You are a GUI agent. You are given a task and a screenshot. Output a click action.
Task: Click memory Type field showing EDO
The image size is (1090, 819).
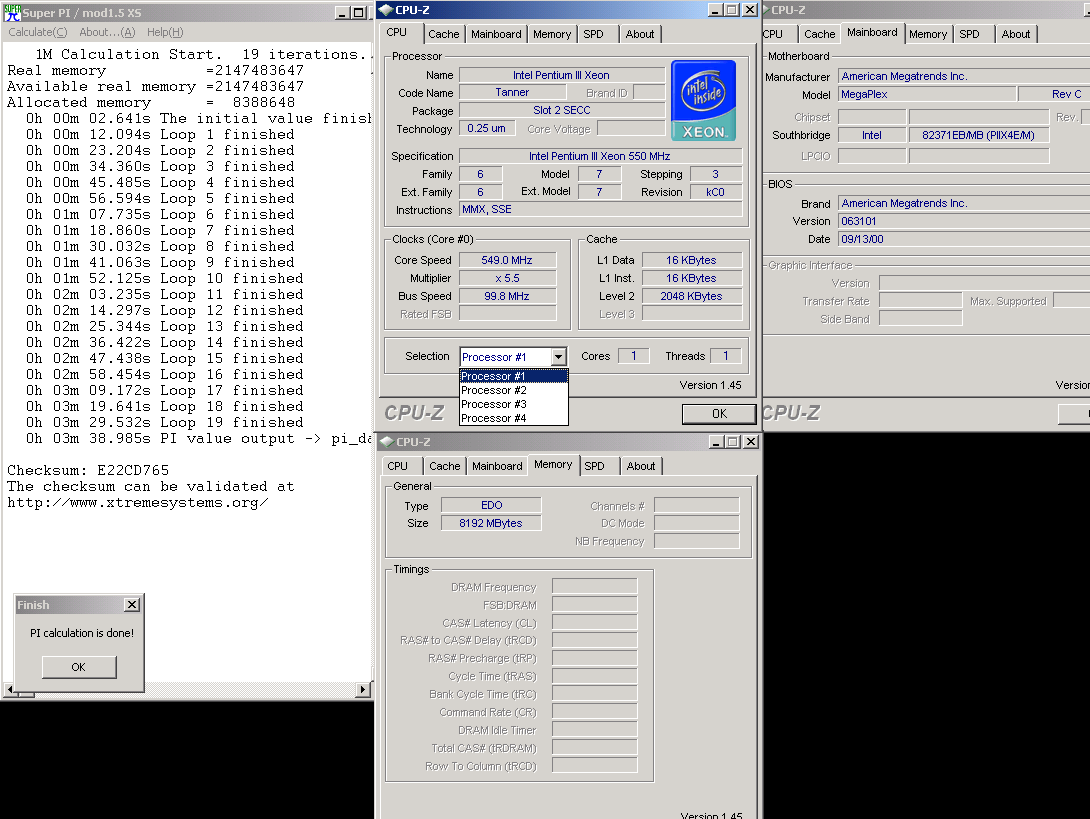click(x=491, y=505)
